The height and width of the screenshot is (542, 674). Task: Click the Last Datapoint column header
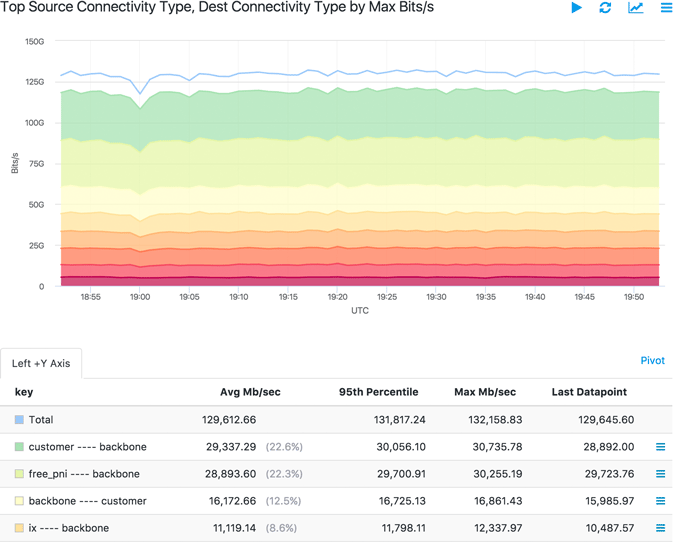pos(589,392)
